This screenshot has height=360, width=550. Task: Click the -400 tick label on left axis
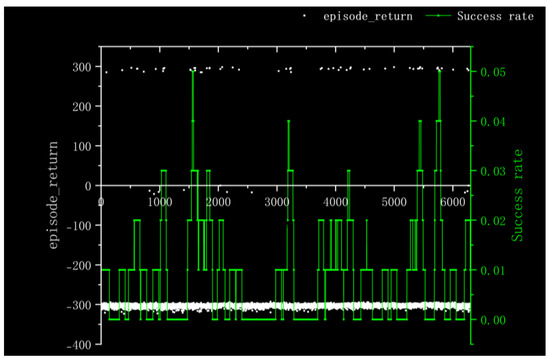pos(79,345)
